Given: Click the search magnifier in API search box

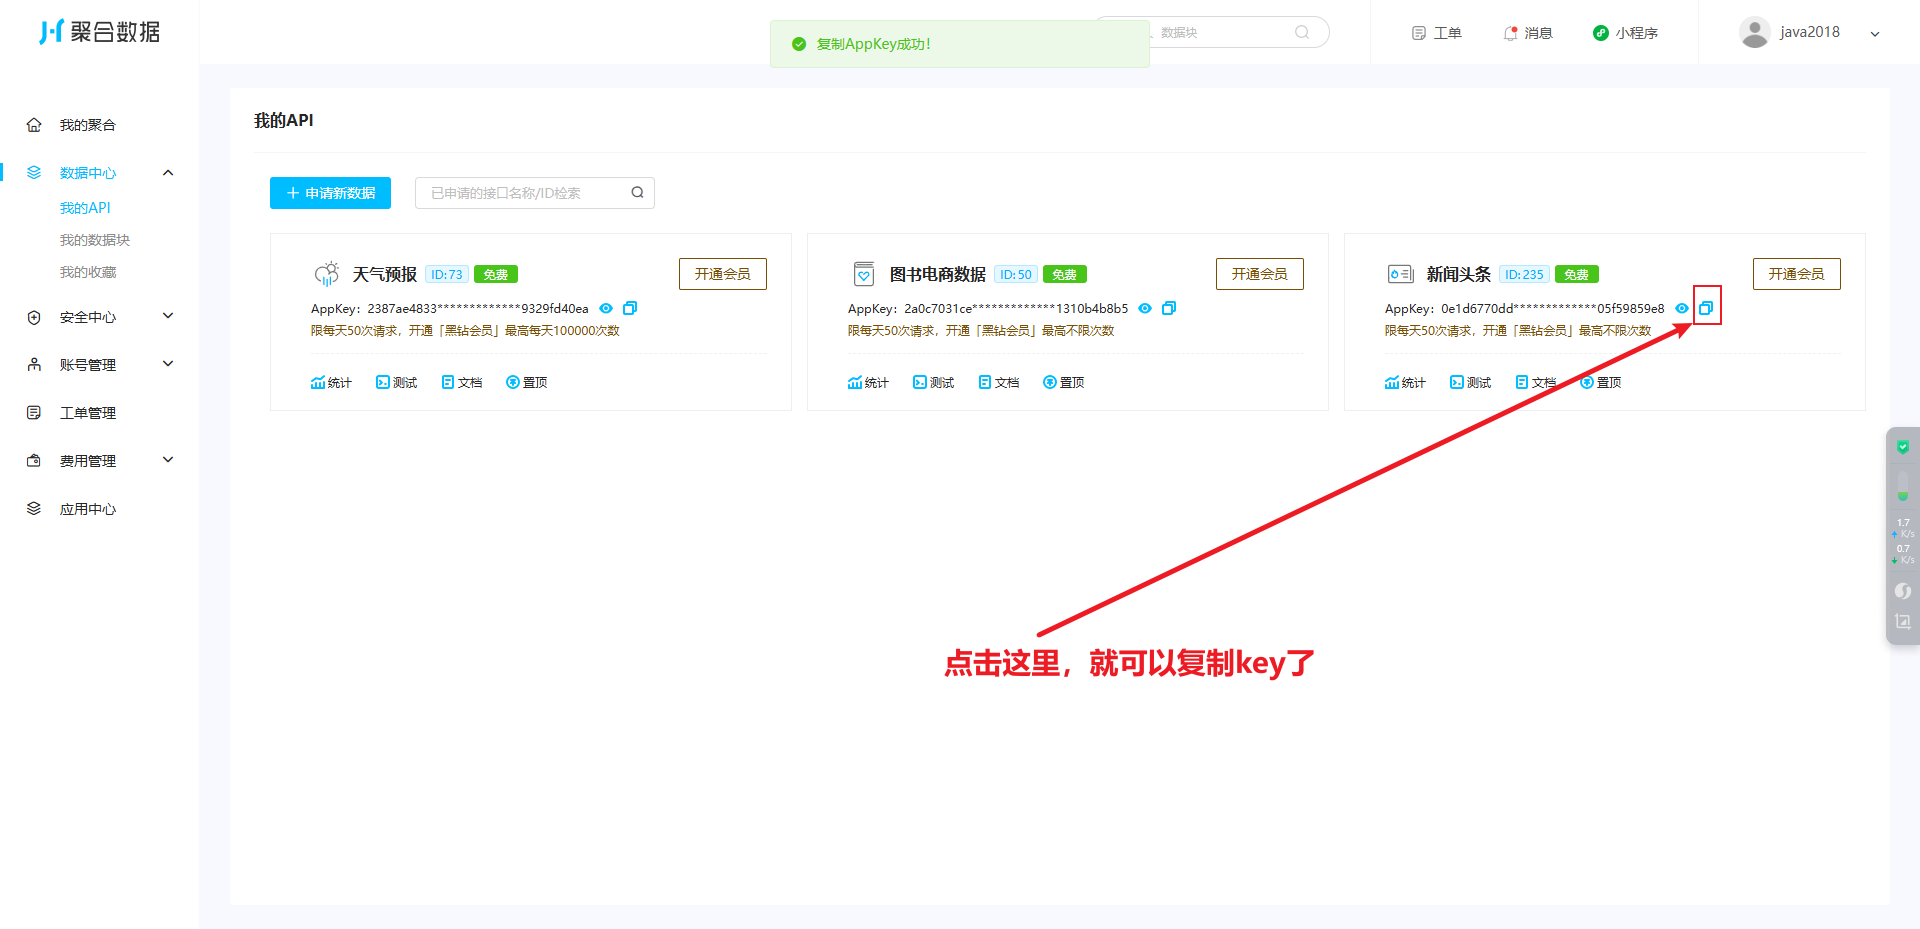Looking at the screenshot, I should point(637,193).
